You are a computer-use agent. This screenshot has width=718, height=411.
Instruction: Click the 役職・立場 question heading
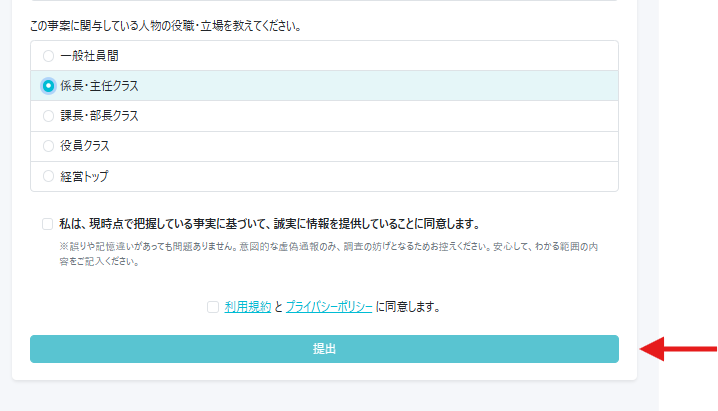[181, 24]
